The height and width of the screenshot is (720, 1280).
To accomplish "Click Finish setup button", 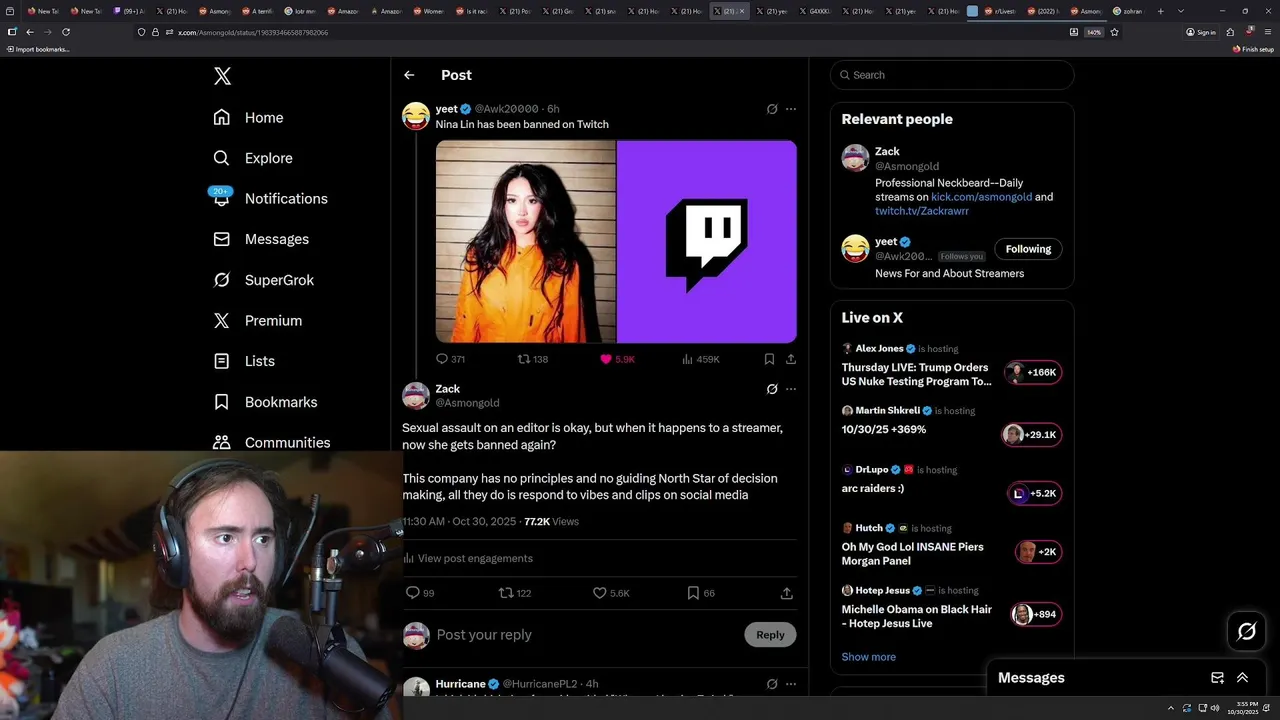I will 1254,49.
